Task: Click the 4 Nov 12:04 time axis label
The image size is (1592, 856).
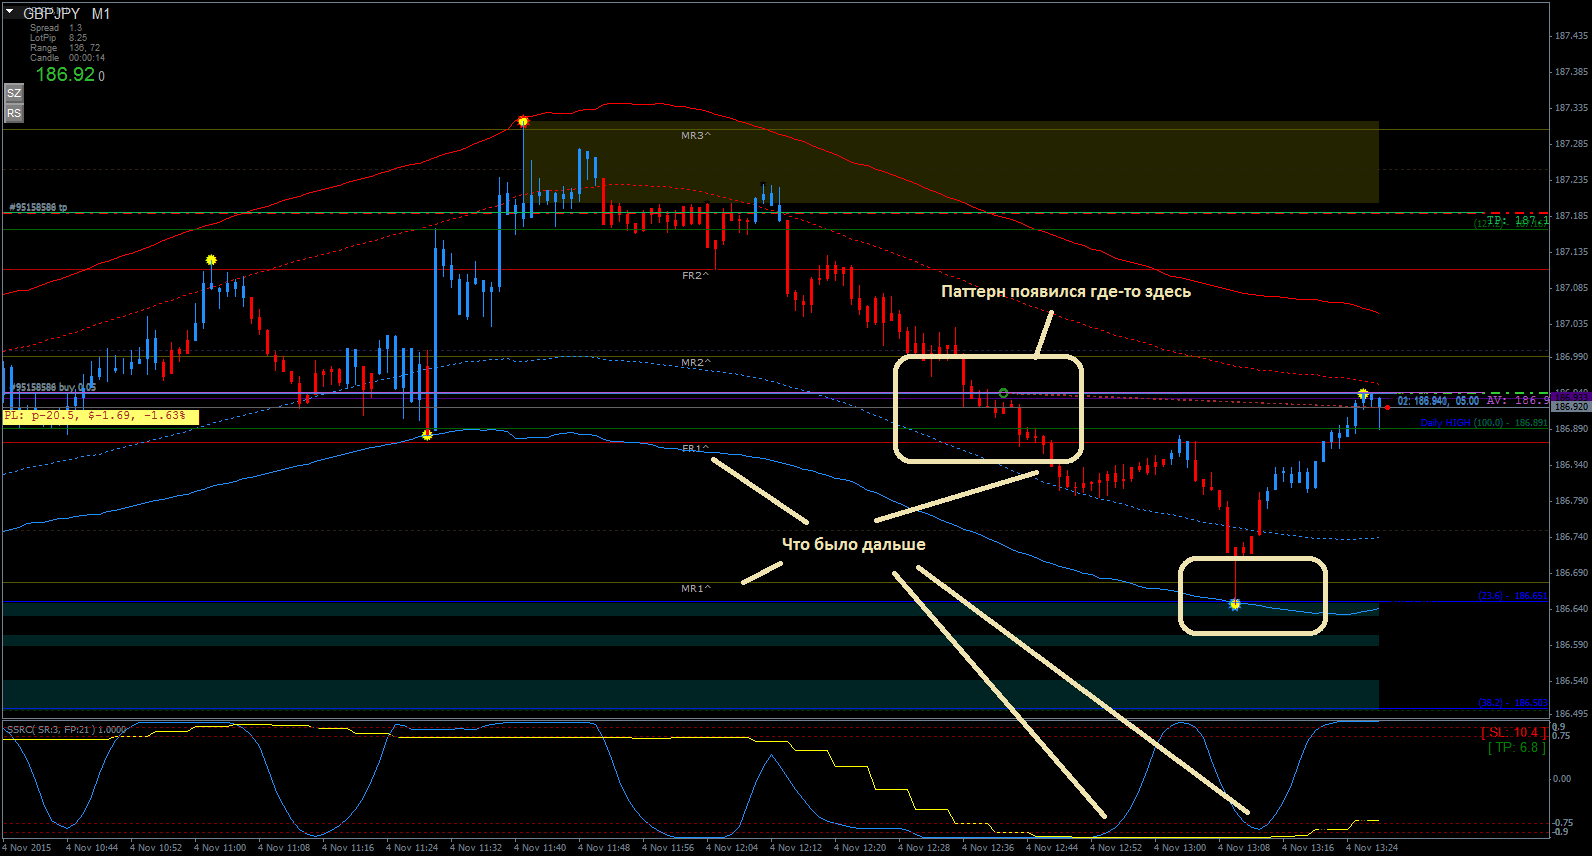Action: (x=732, y=848)
